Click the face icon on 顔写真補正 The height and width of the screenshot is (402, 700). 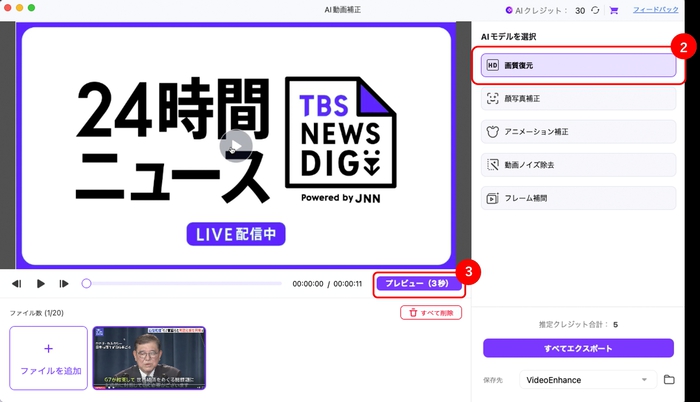[492, 98]
